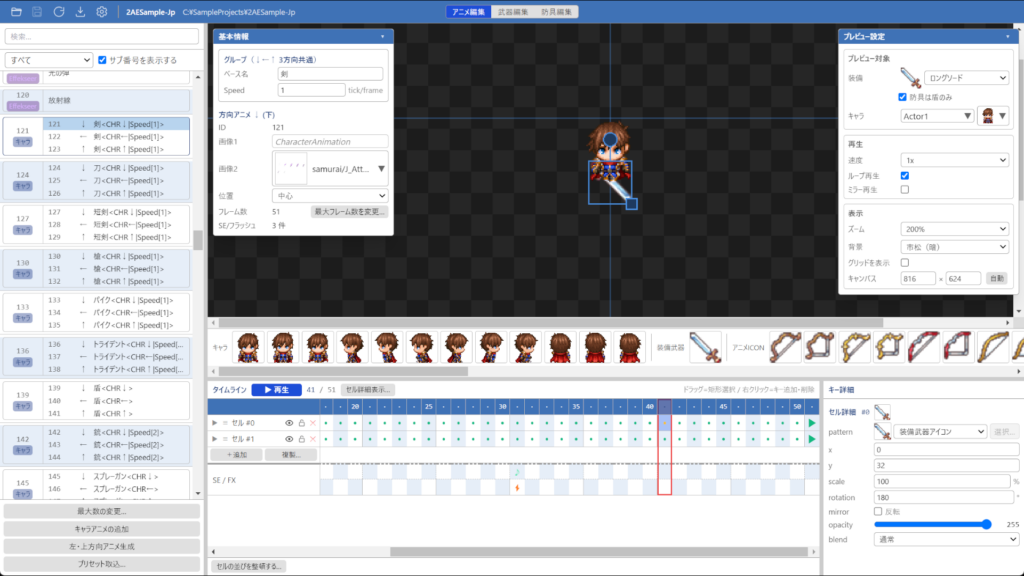The image size is (1024, 576).
Task: Choose the first brown bow icon in アニメICON strip
Action: pos(785,347)
